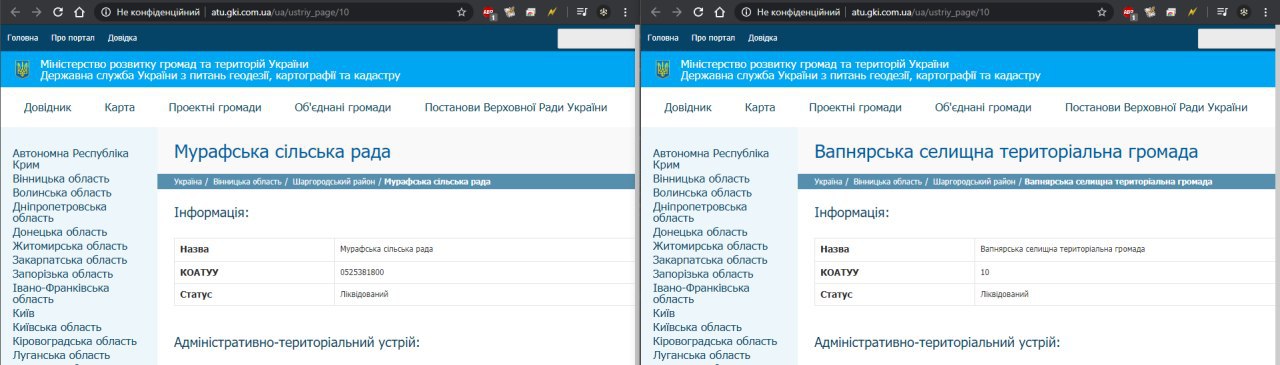This screenshot has width=1280, height=365.
Task: Open Карта tab in left window navigation
Action: (x=120, y=108)
